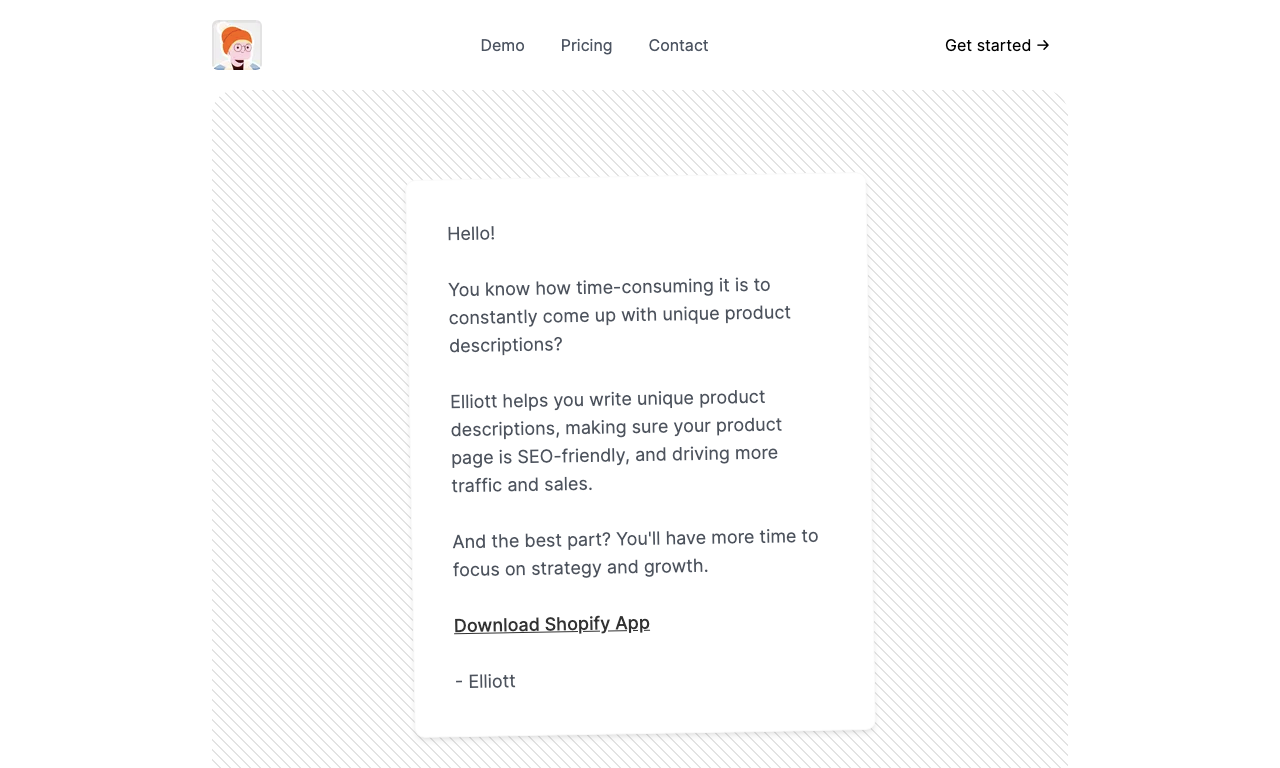Screen dimensions: 1280x768
Task: Click the word Shopify in download link
Action: coord(577,624)
